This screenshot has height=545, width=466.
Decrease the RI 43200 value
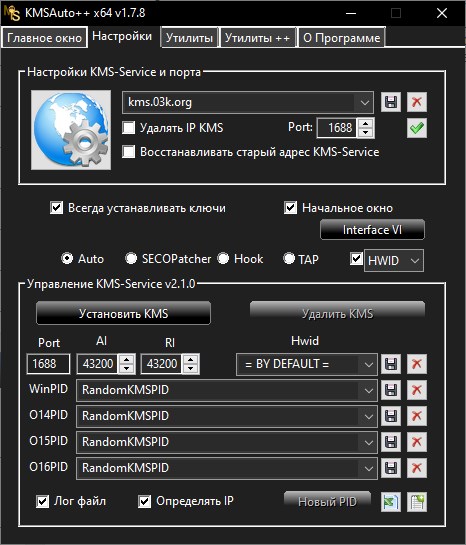190,368
